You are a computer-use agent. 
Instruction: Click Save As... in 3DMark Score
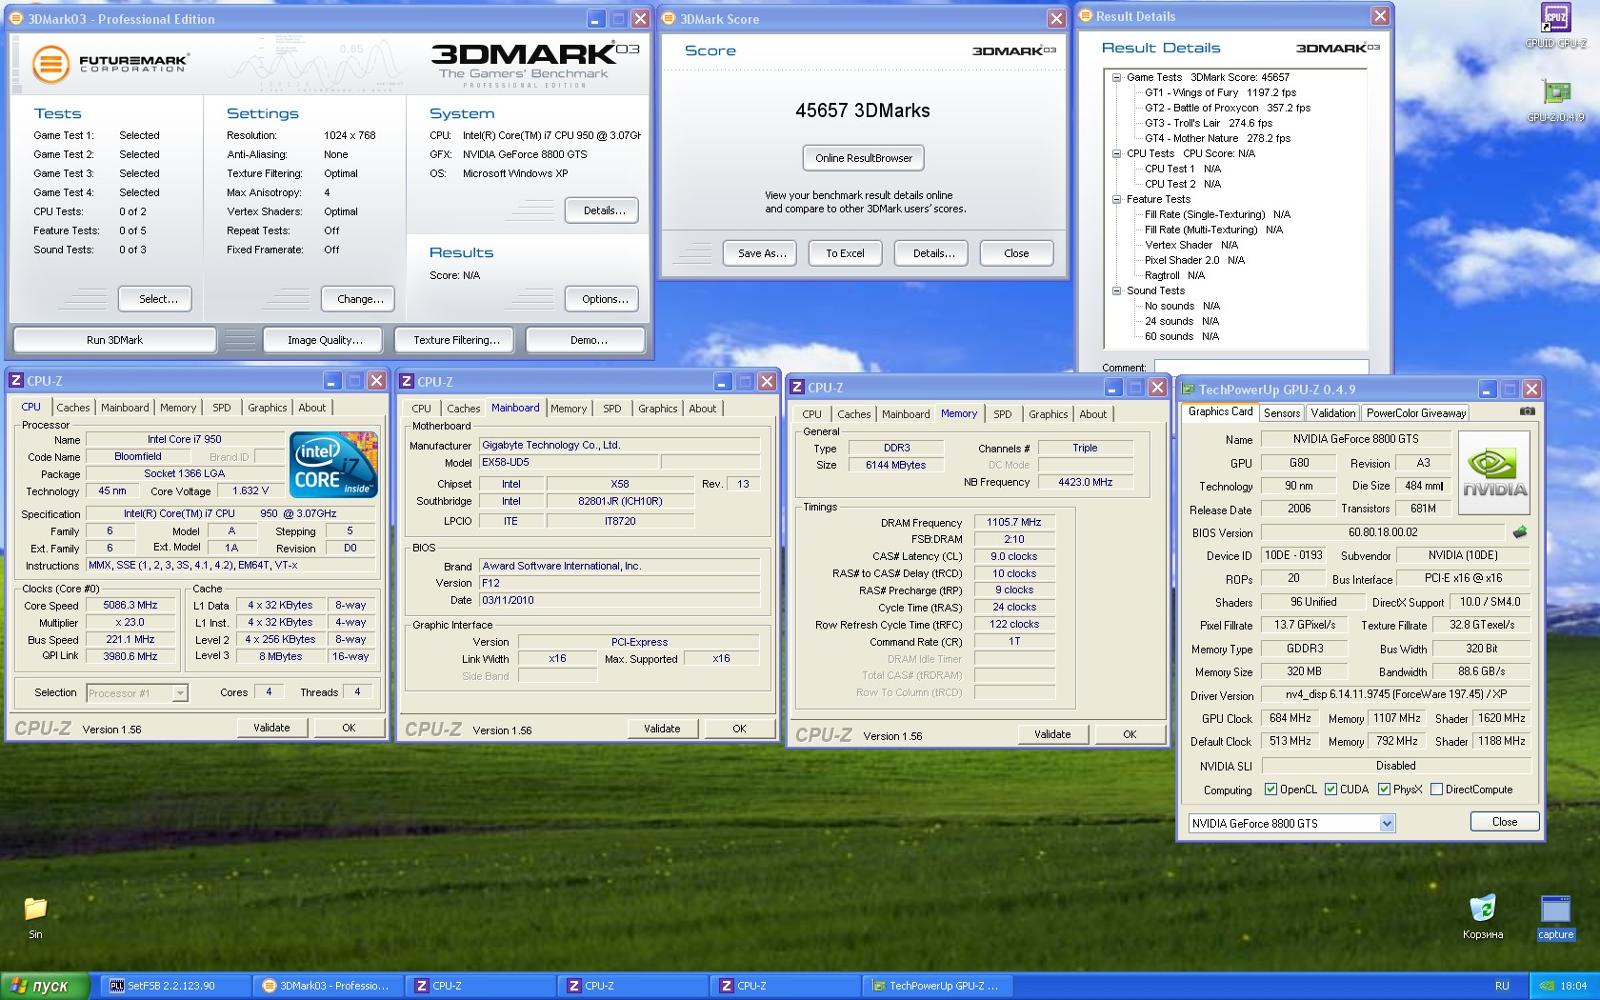coord(760,253)
